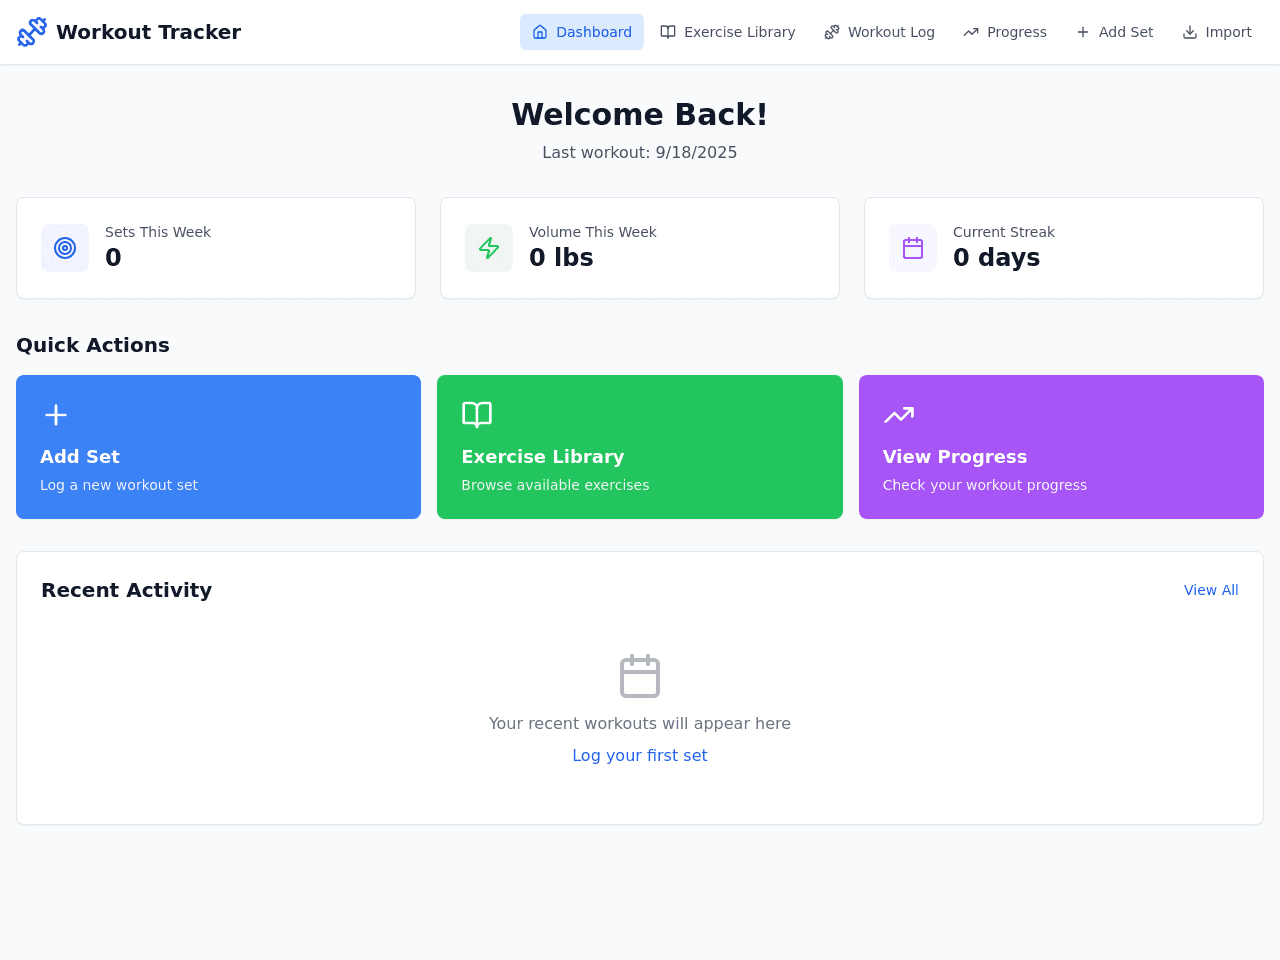
Task: Click the Workout Tracker title
Action: coord(148,32)
